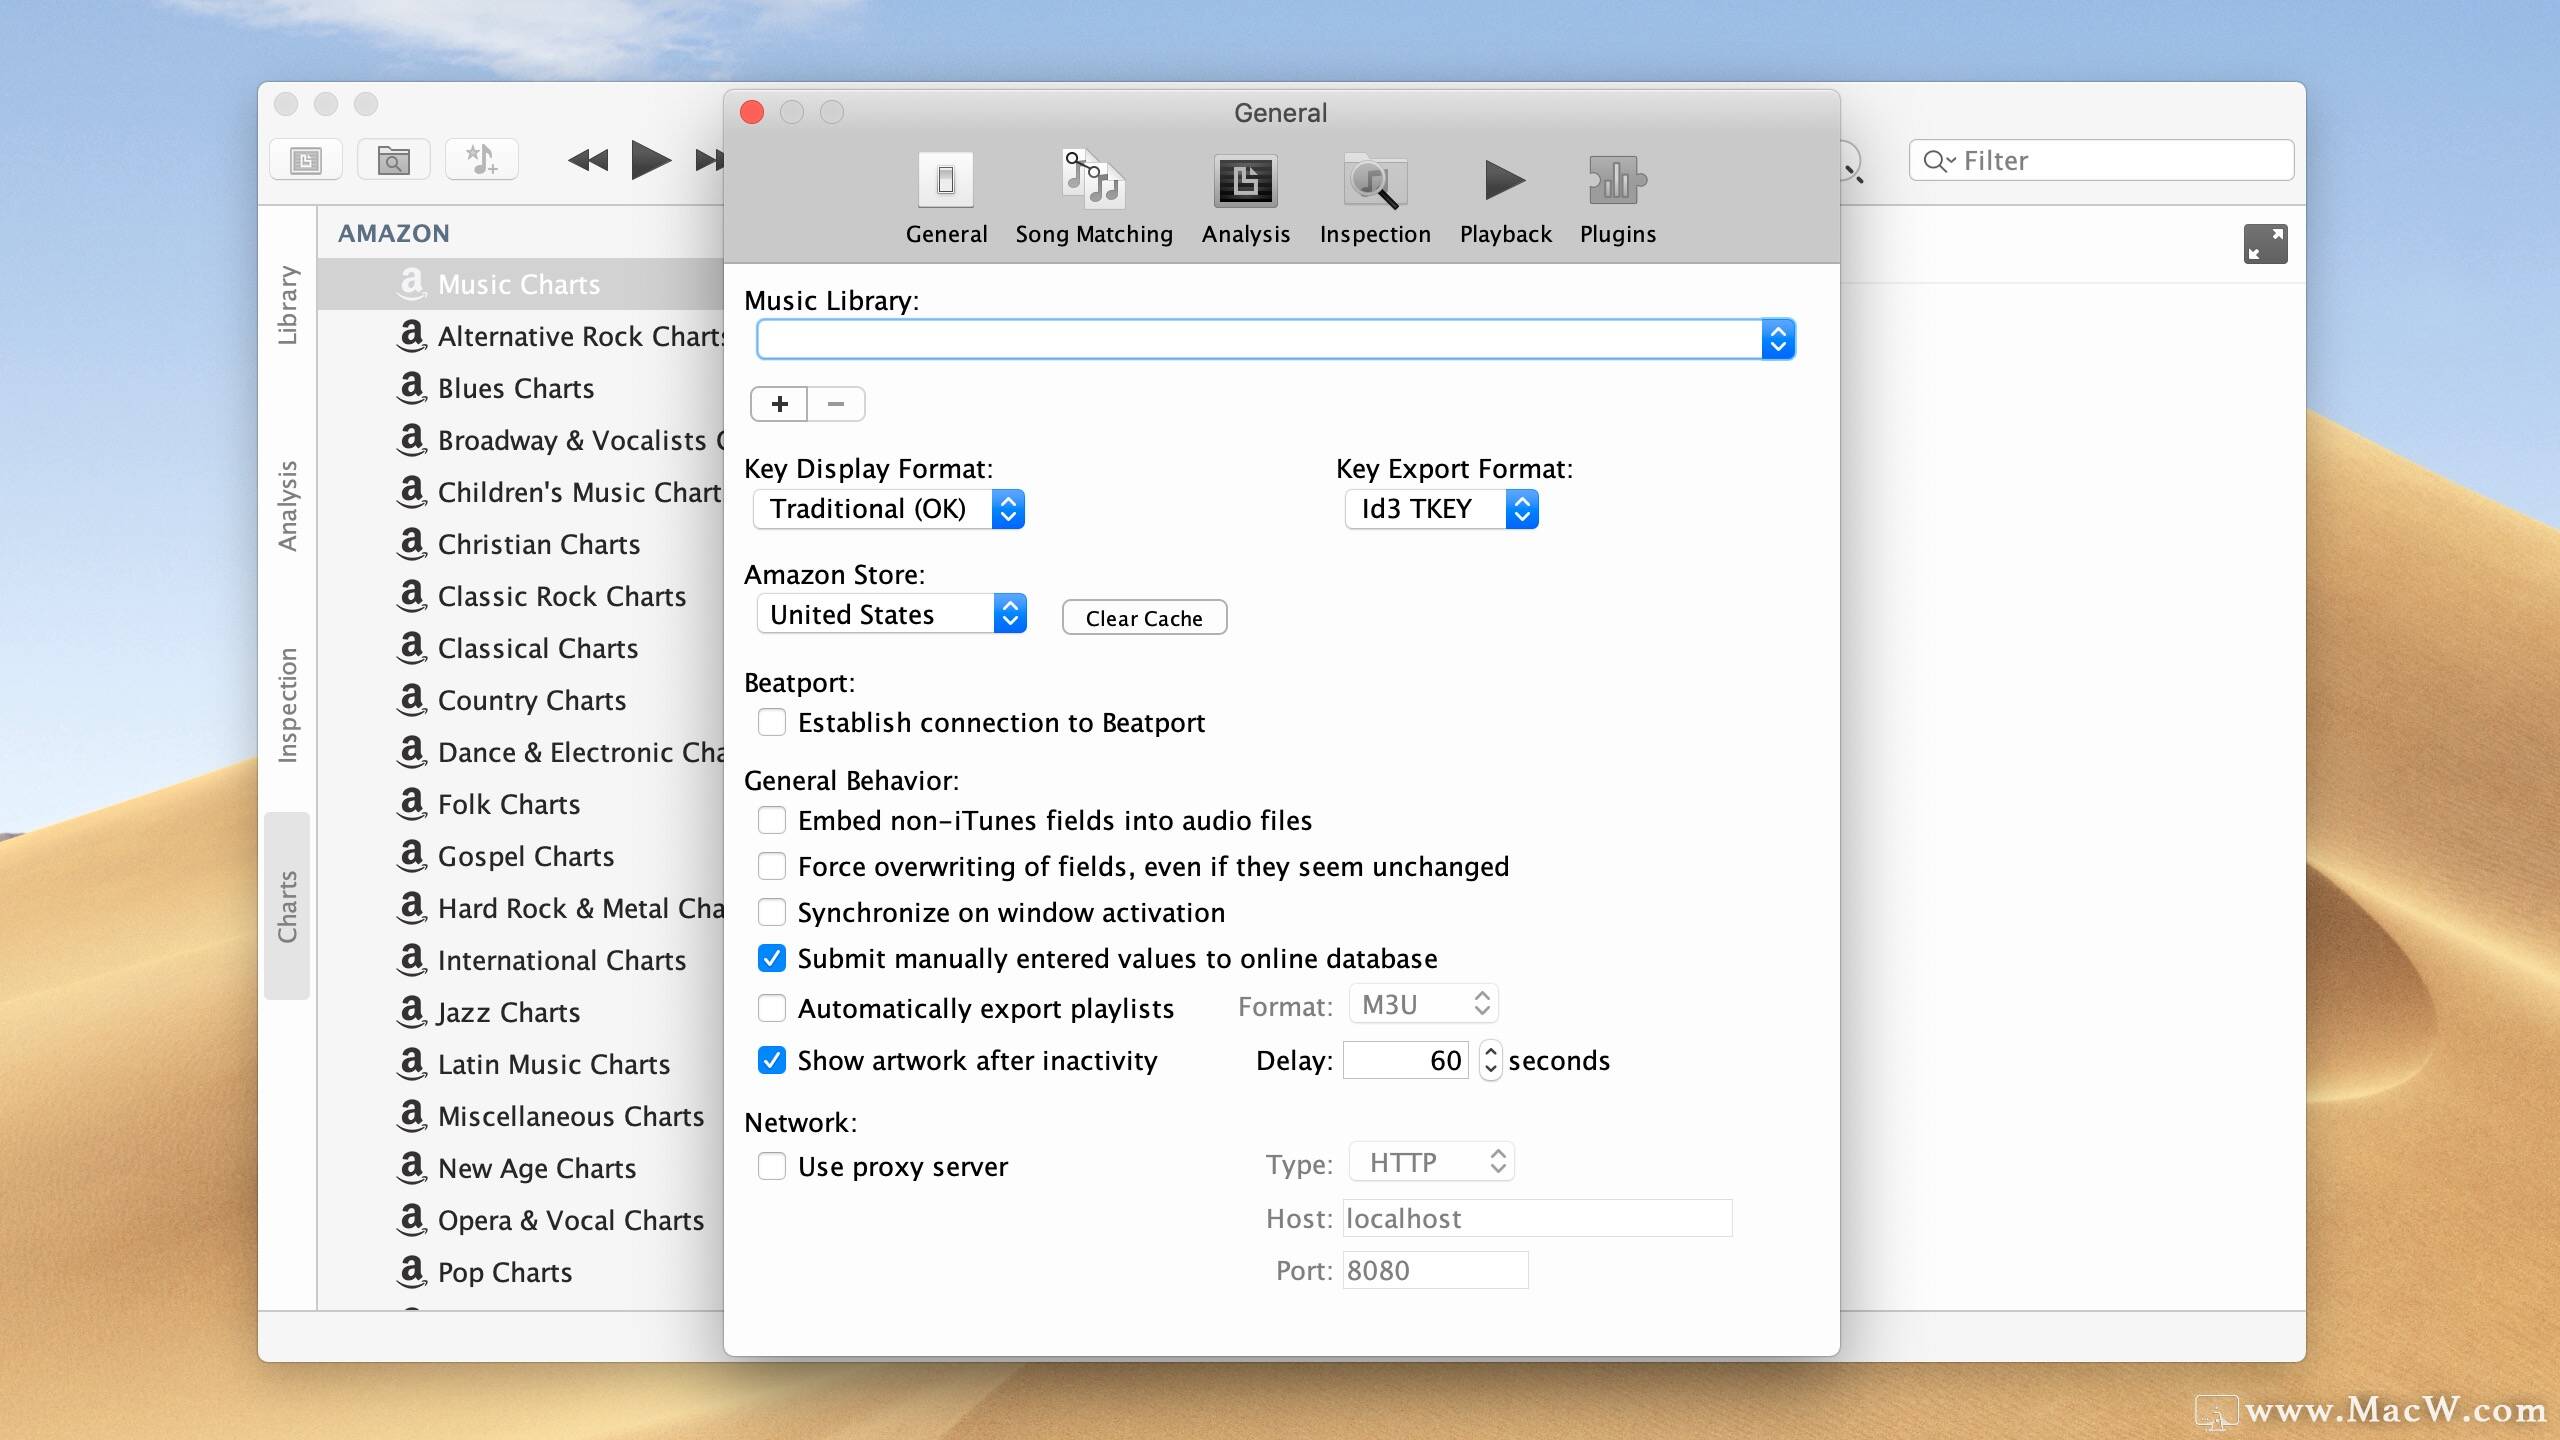The image size is (2560, 1440).
Task: Click the proxy Port field
Action: [x=1435, y=1270]
